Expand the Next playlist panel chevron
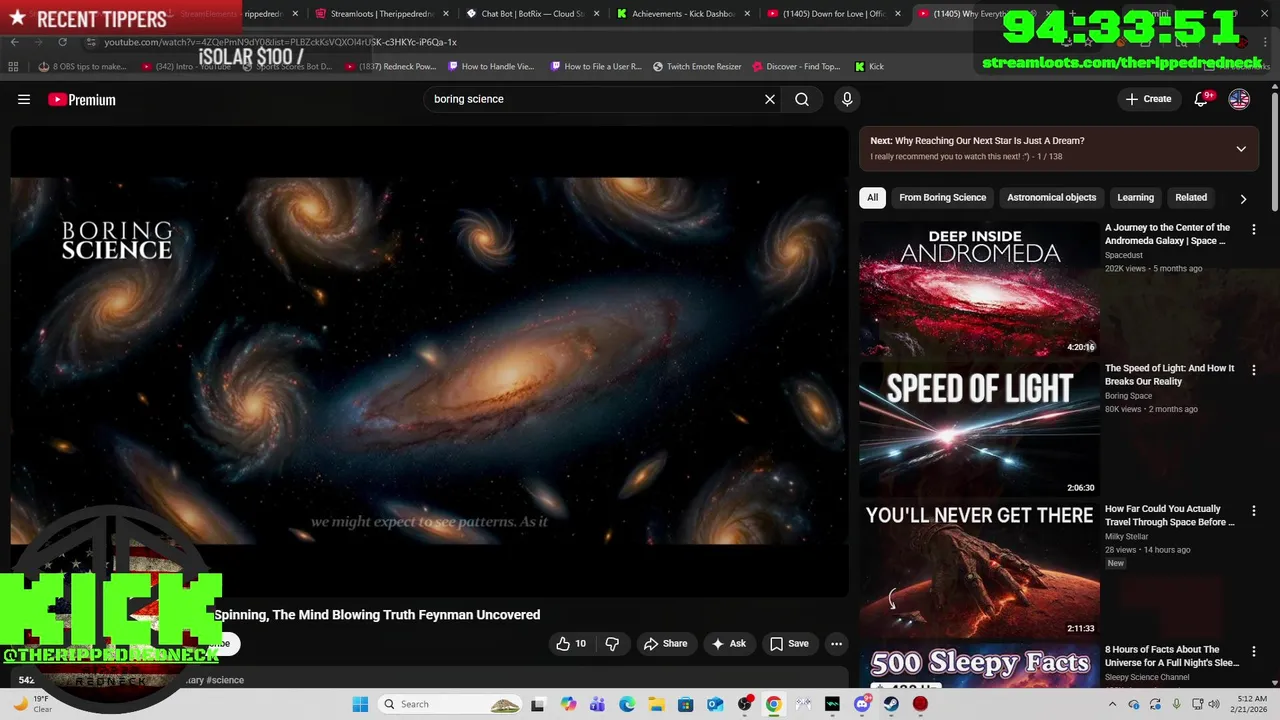 pyautogui.click(x=1241, y=149)
